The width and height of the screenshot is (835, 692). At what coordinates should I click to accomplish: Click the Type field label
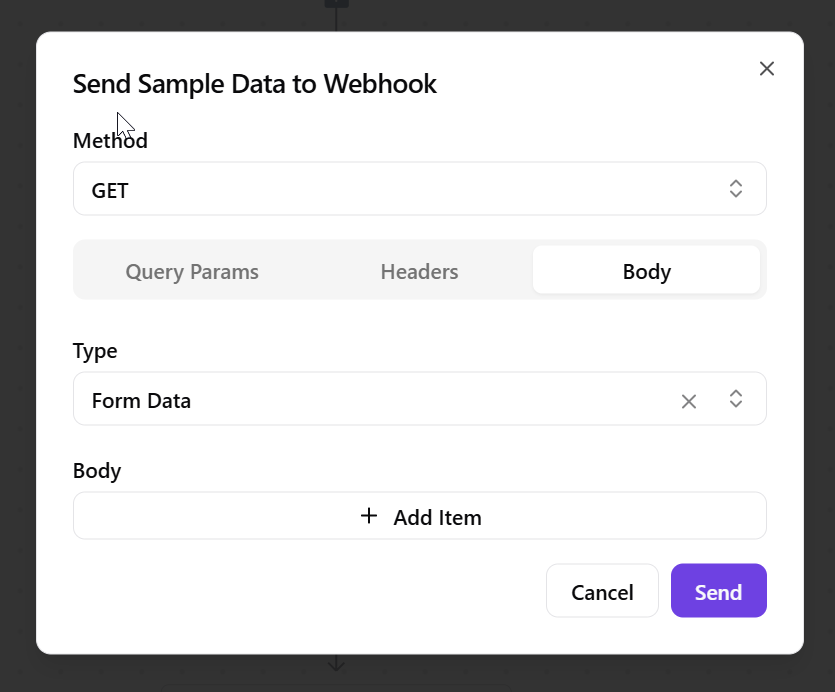95,351
